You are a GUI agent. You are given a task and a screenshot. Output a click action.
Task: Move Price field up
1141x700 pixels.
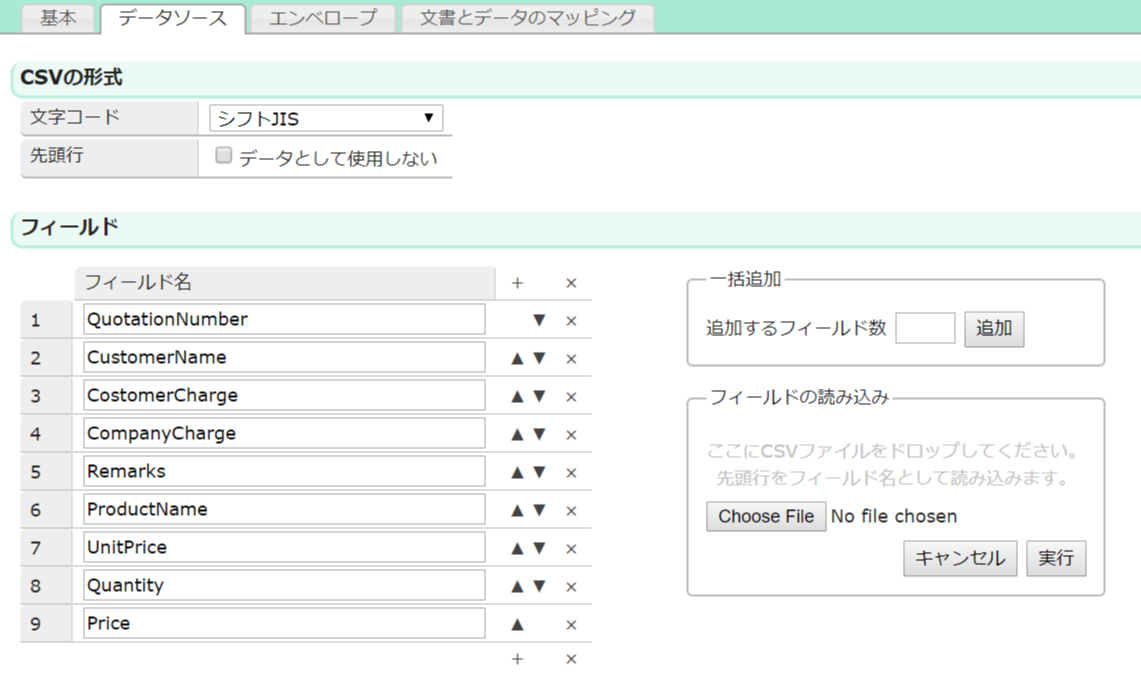(517, 625)
